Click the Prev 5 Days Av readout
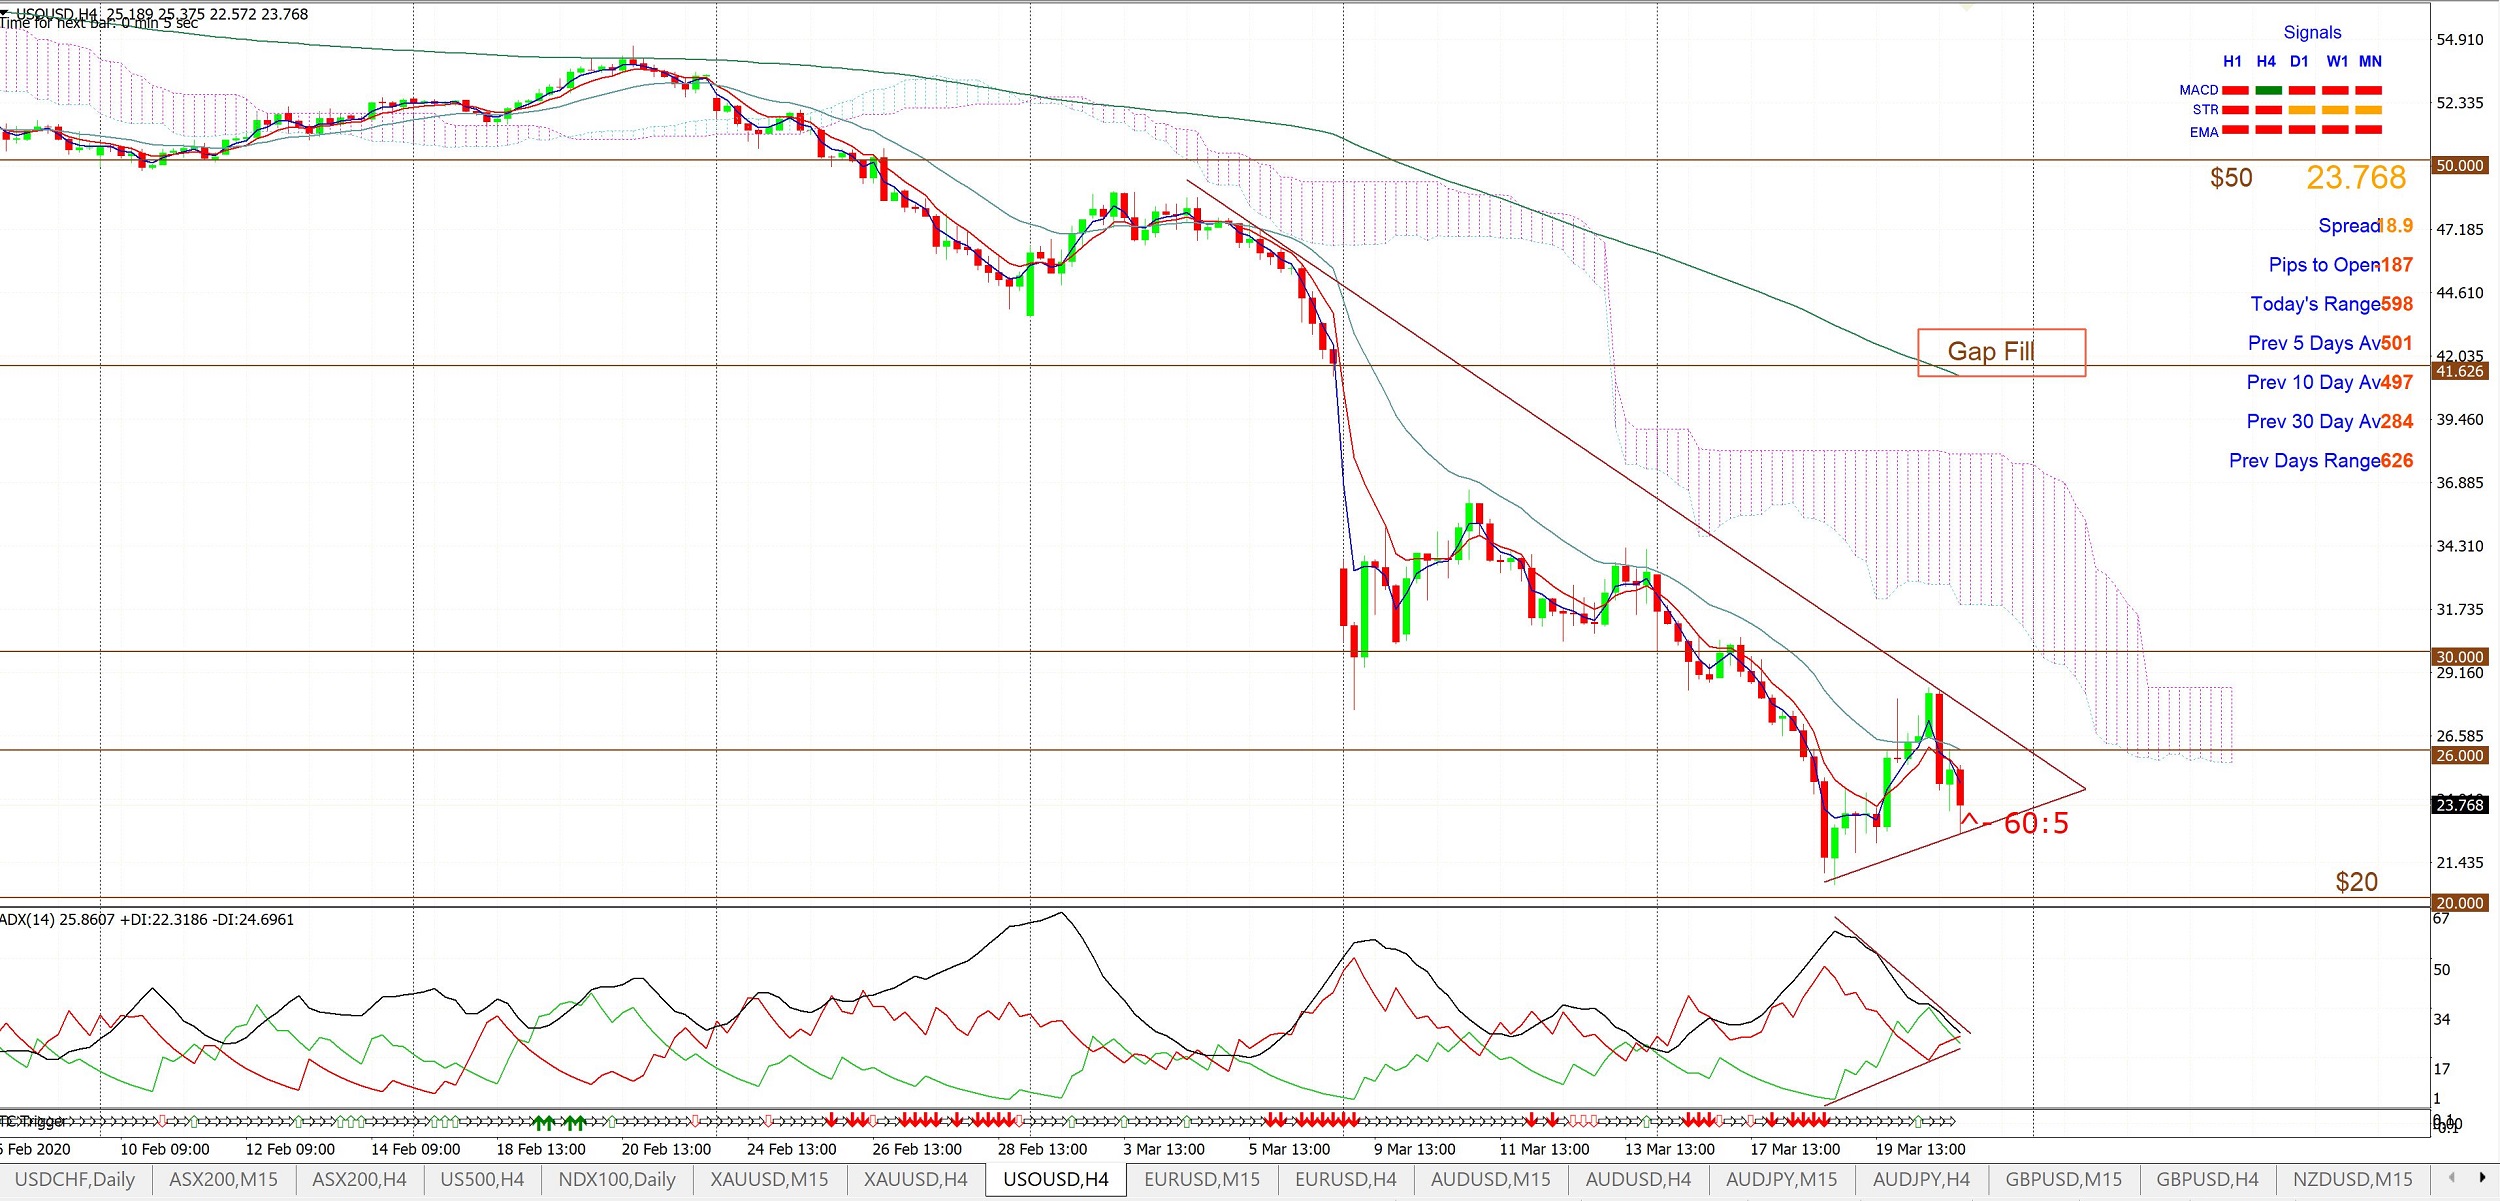 pos(2330,343)
